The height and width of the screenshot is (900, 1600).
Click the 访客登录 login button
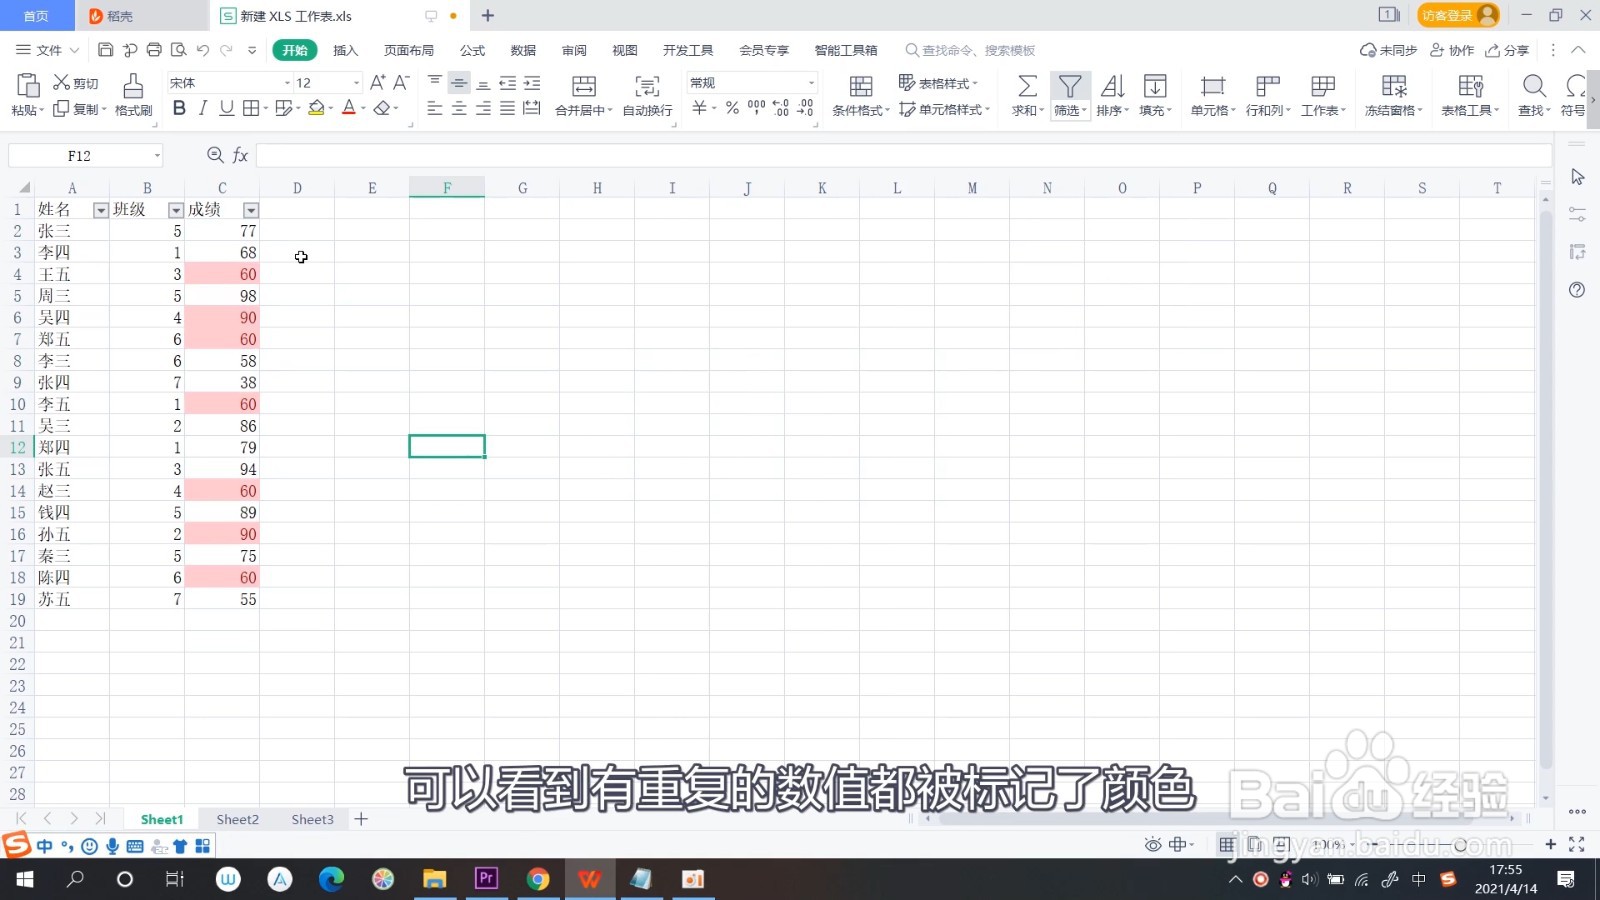[x=1458, y=15]
